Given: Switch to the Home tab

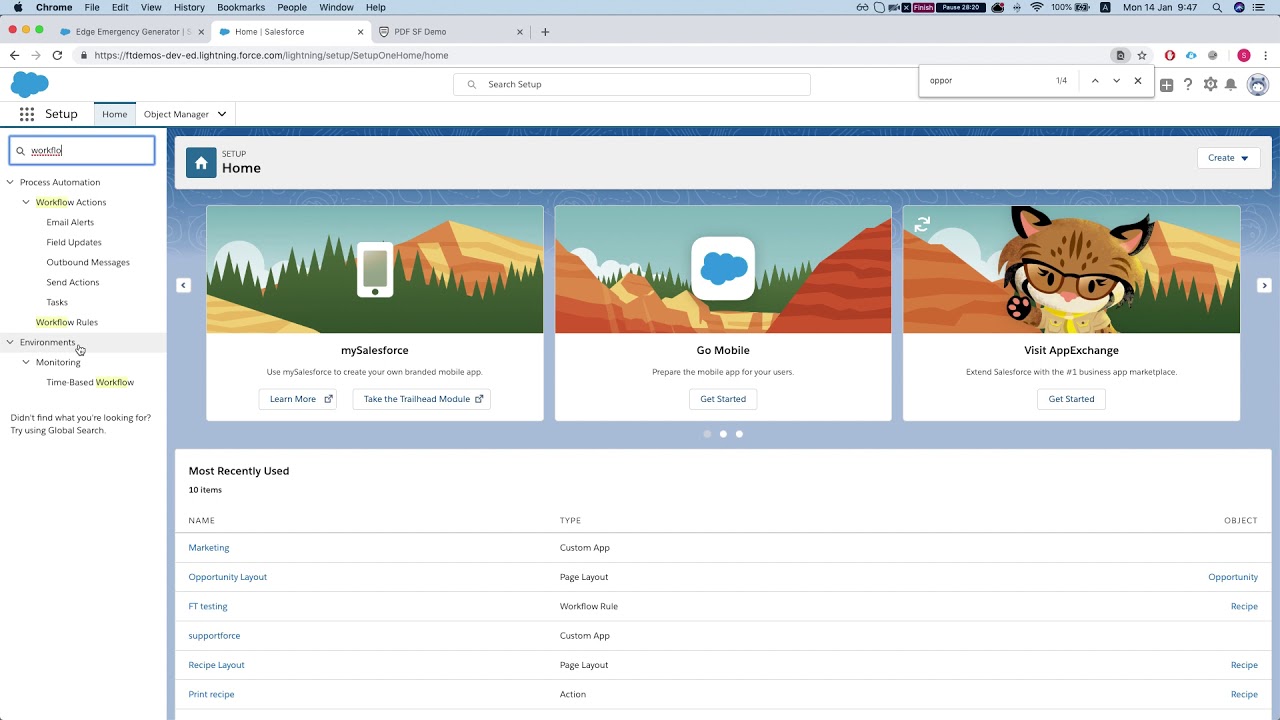Looking at the screenshot, I should (x=115, y=114).
